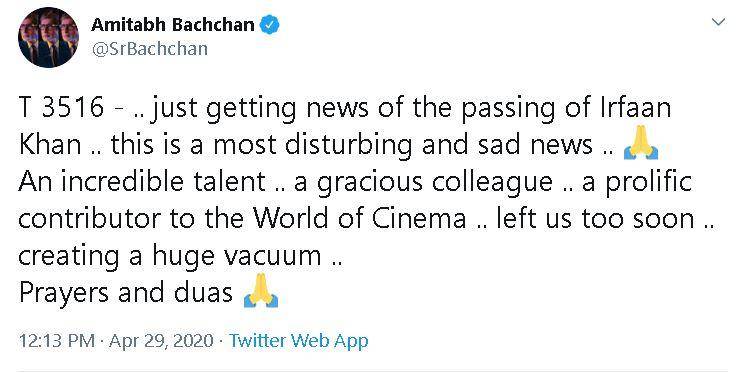Click the phrase Prayers and duas
Viewport: 745px width, 373px height.
pos(125,293)
